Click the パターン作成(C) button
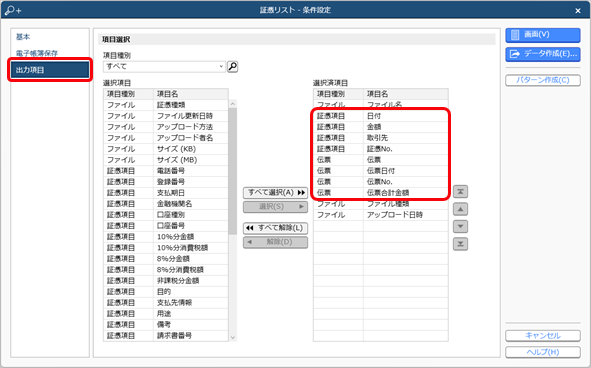Screen dimensions: 591x368 (x=543, y=80)
